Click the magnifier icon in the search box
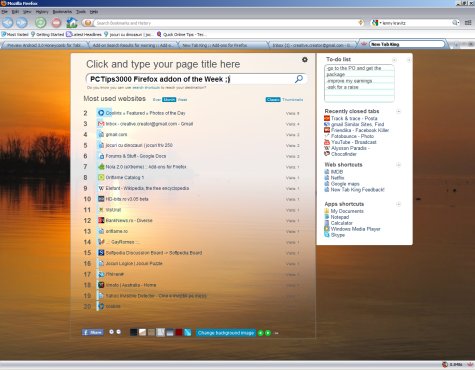 click(299, 79)
